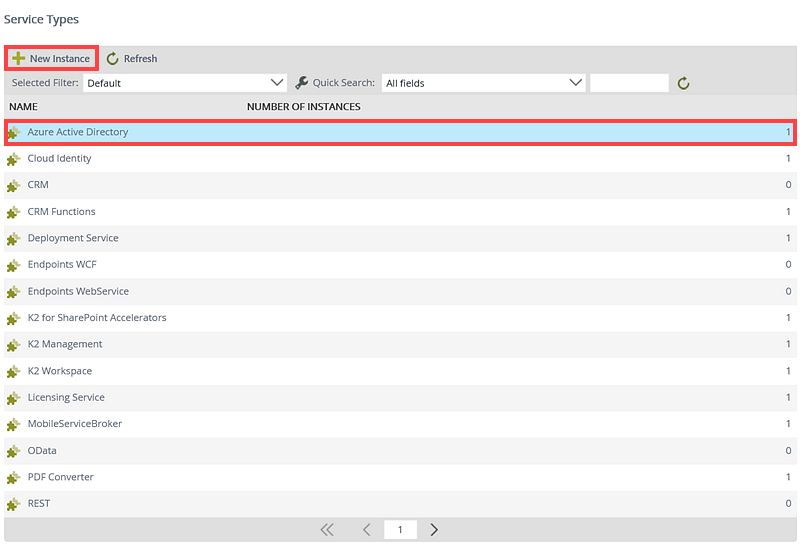Select the OData service type

tap(400, 451)
